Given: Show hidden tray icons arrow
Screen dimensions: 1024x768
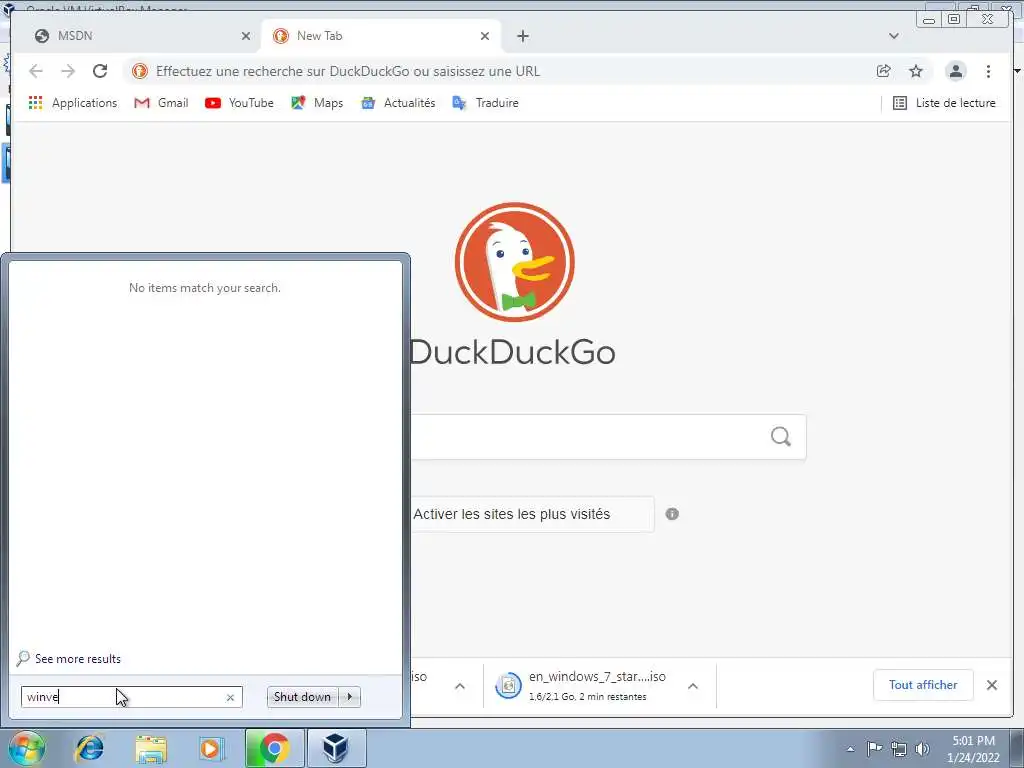Looking at the screenshot, I should pyautogui.click(x=850, y=749).
